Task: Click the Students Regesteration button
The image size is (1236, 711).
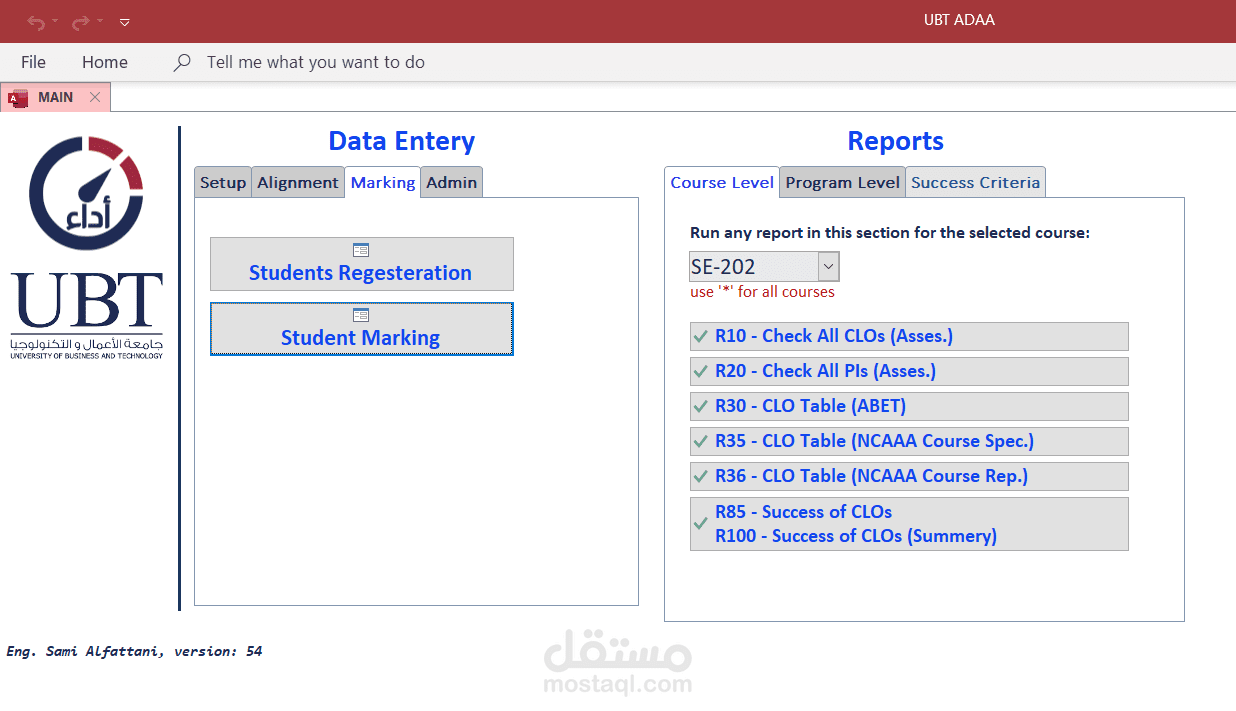Action: [x=362, y=264]
